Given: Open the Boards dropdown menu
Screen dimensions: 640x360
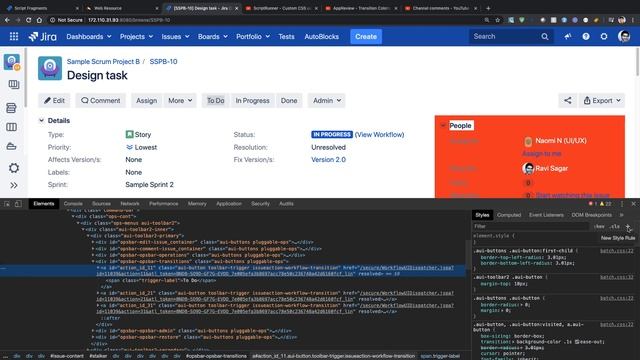Looking at the screenshot, I should [x=213, y=37].
